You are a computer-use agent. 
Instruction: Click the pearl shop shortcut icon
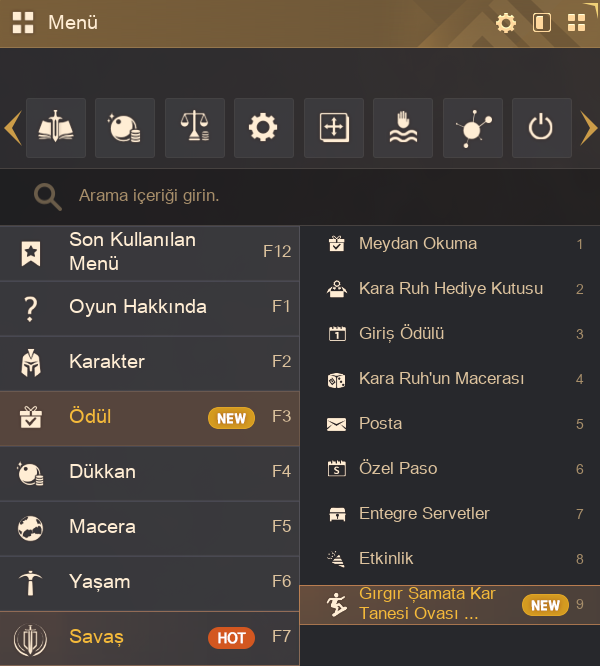pyautogui.click(x=125, y=128)
